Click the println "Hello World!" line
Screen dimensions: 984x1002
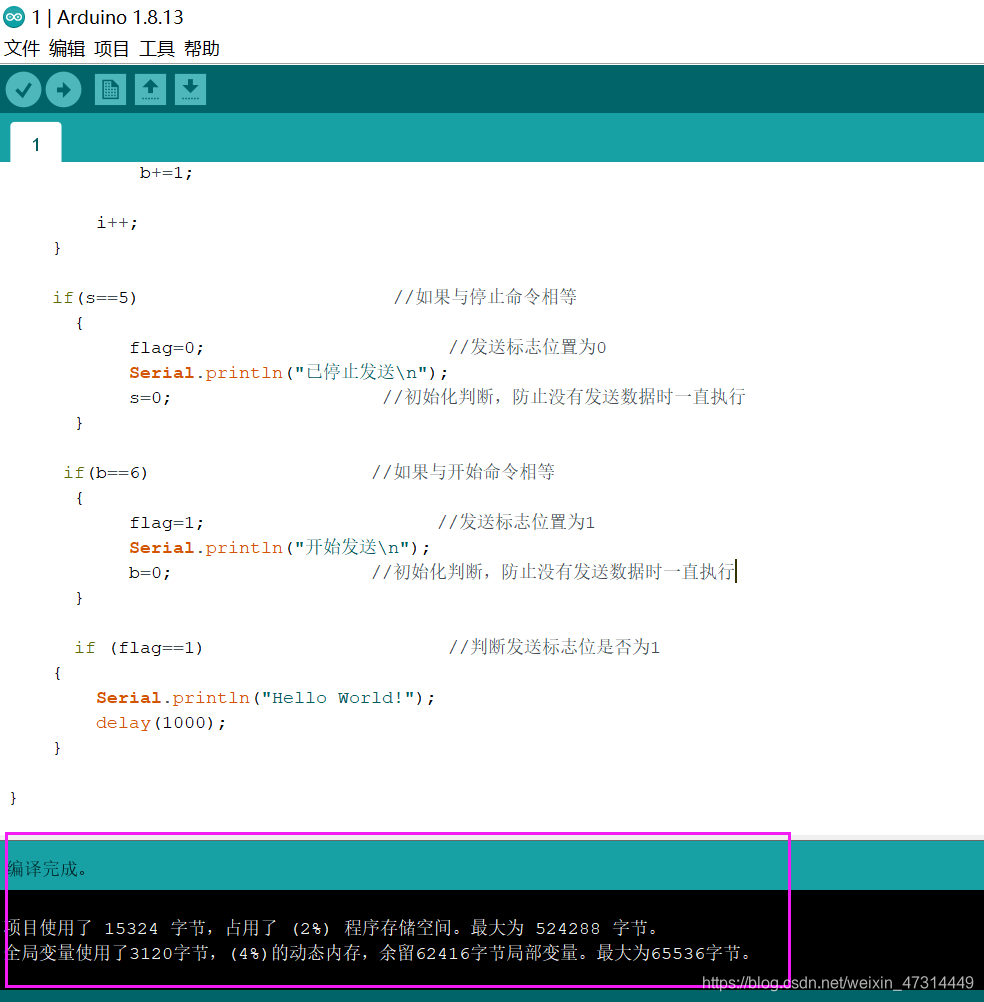[x=266, y=698]
